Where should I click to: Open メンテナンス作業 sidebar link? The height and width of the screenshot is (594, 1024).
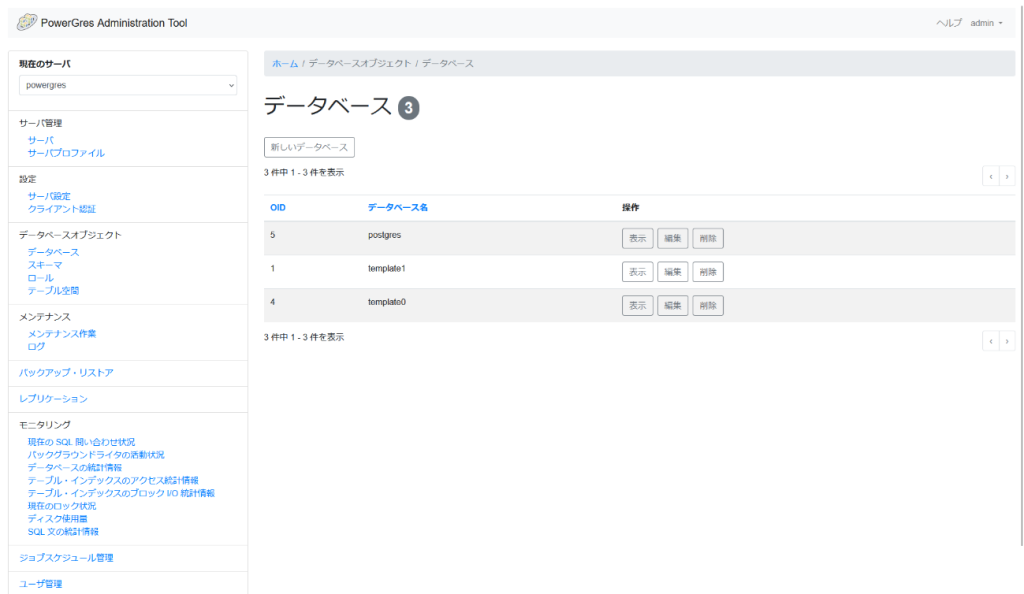61,334
